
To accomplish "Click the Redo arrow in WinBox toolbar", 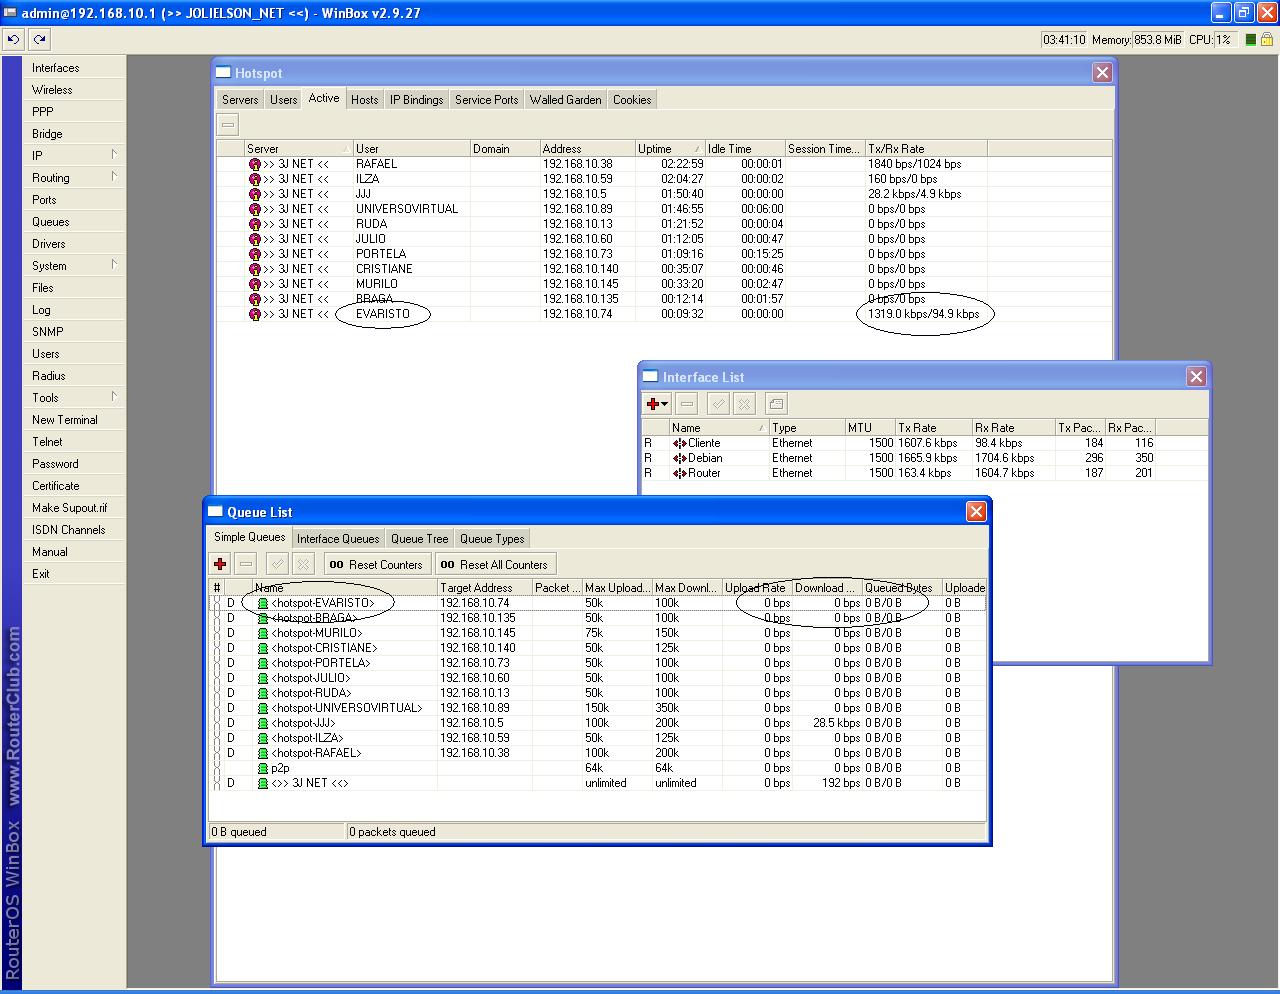I will [39, 40].
